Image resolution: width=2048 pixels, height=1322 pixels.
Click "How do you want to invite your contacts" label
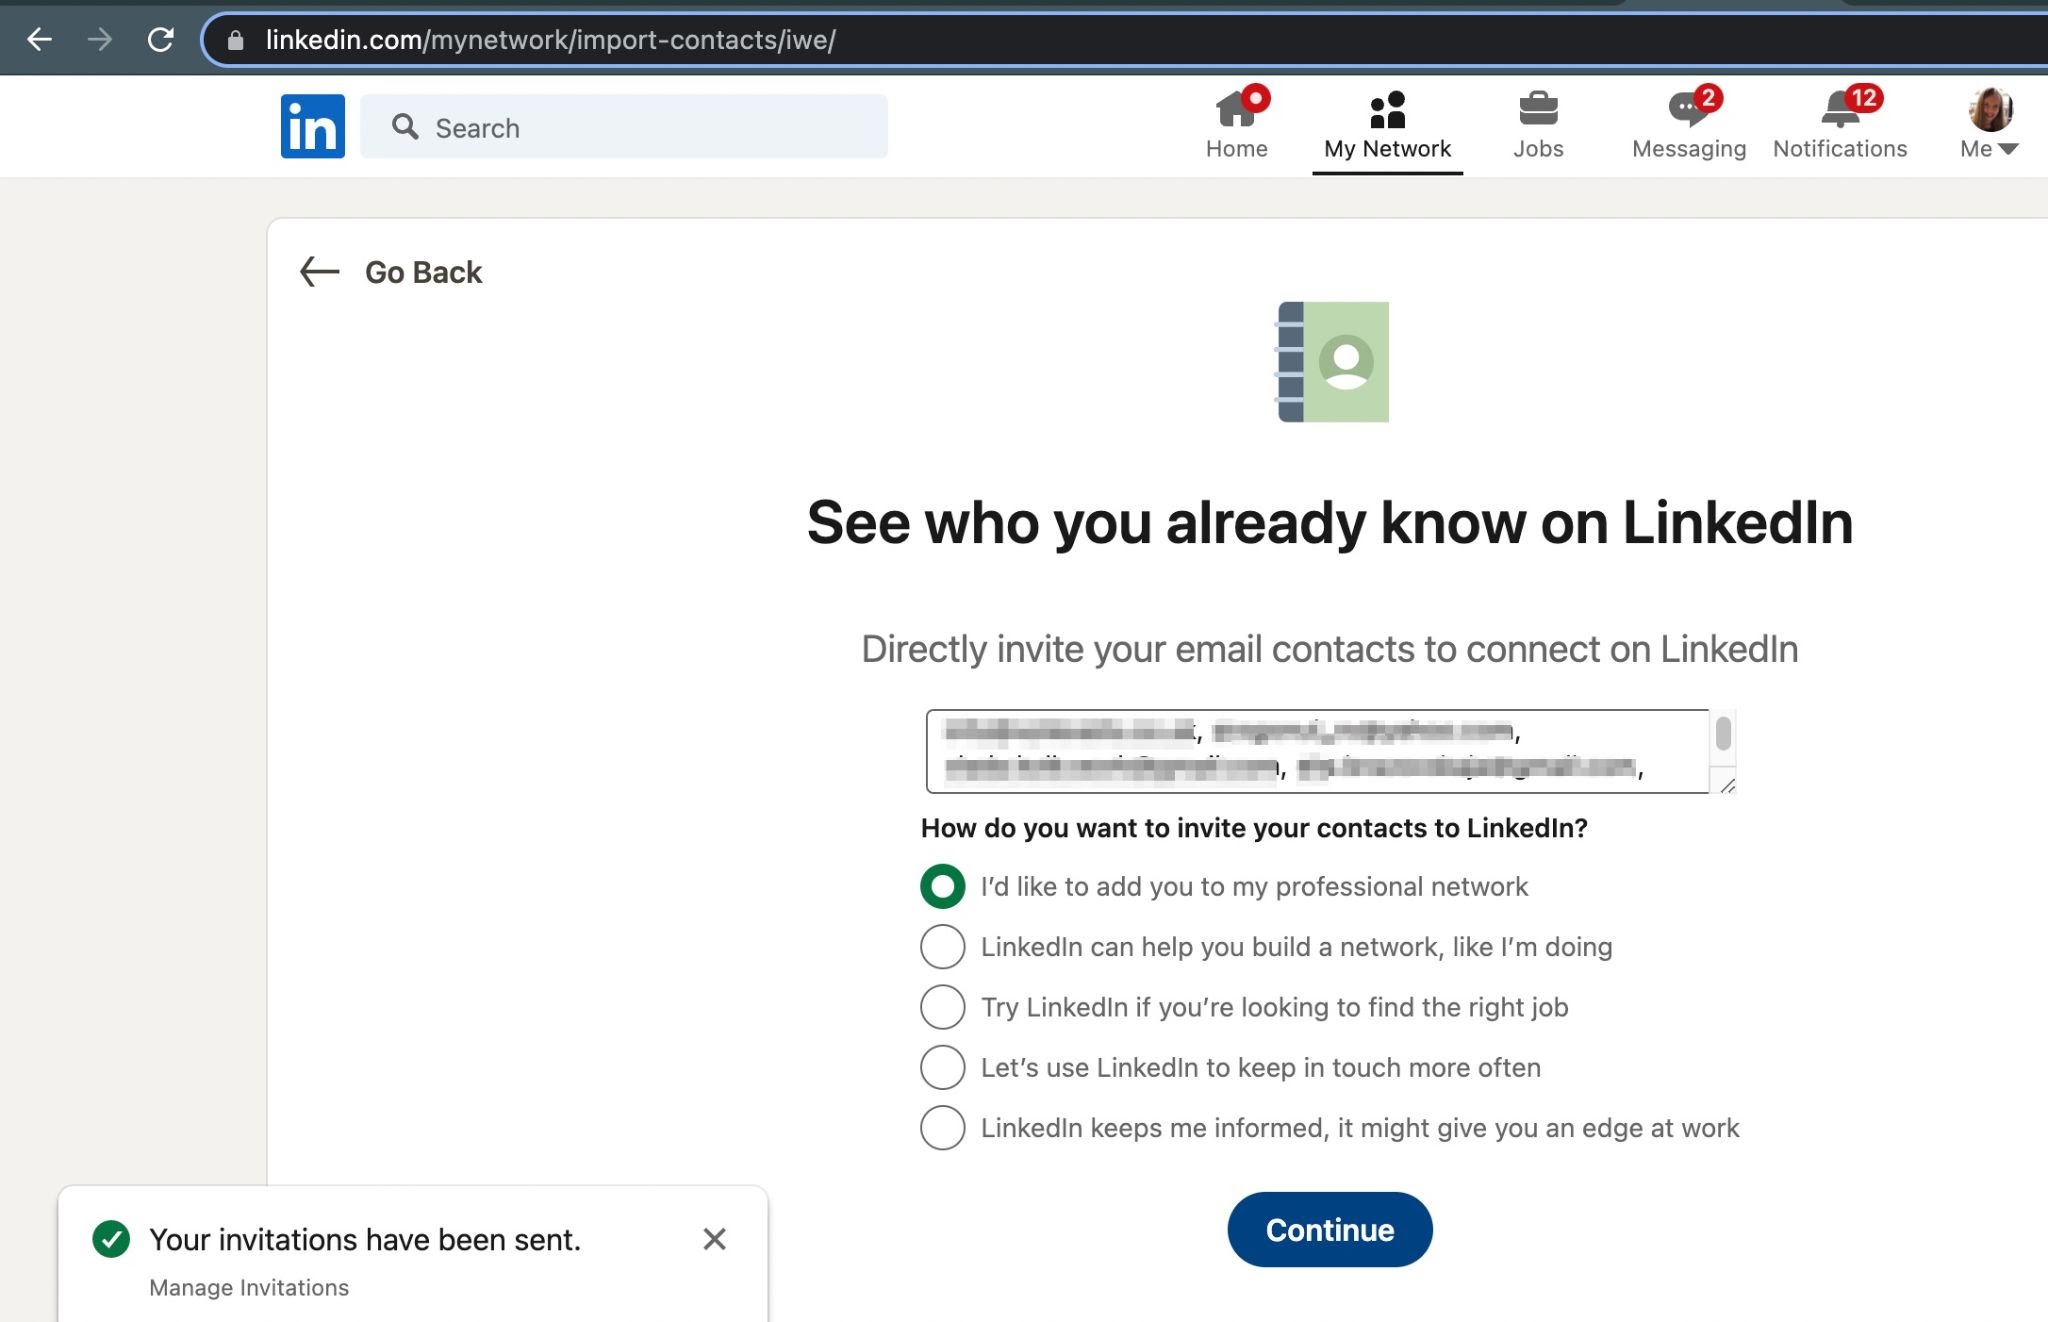[x=1254, y=828]
